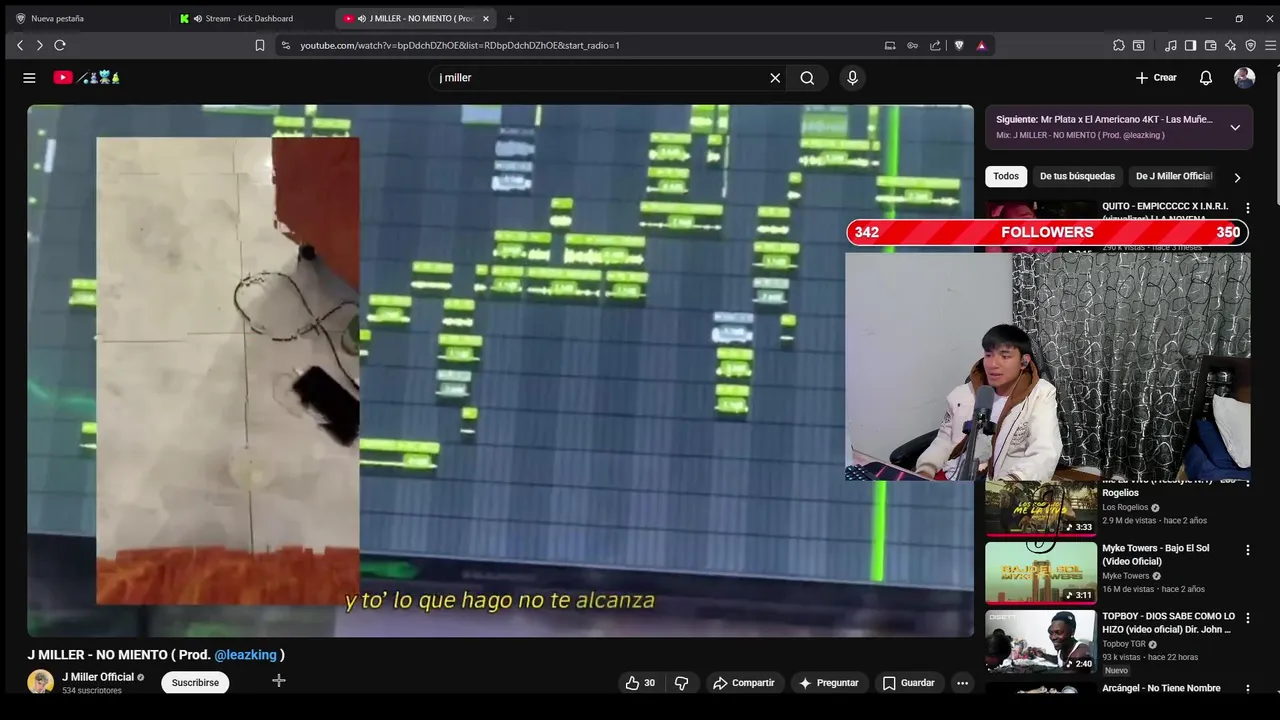Go back in browser history
Viewport: 1280px width, 720px height.
[20, 45]
